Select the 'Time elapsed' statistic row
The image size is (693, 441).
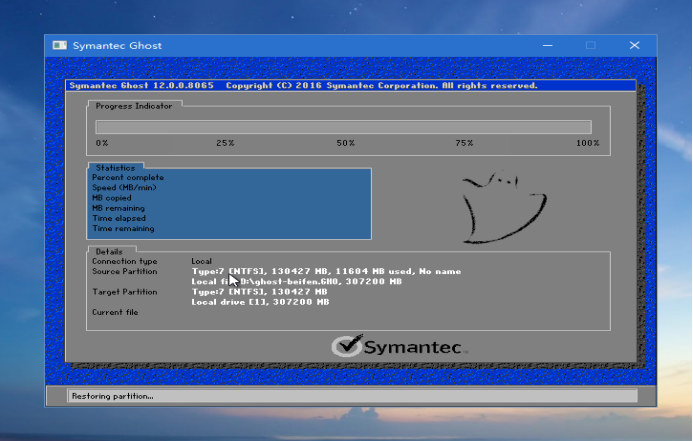pos(119,218)
